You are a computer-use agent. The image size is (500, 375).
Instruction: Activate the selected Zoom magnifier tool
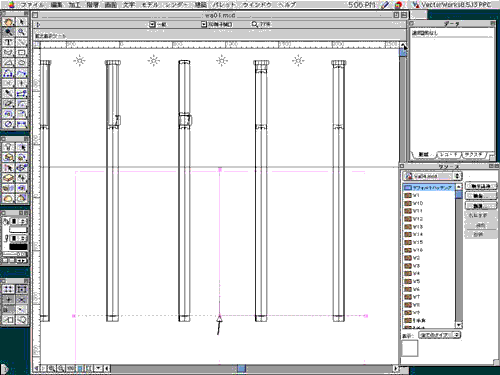(8, 32)
